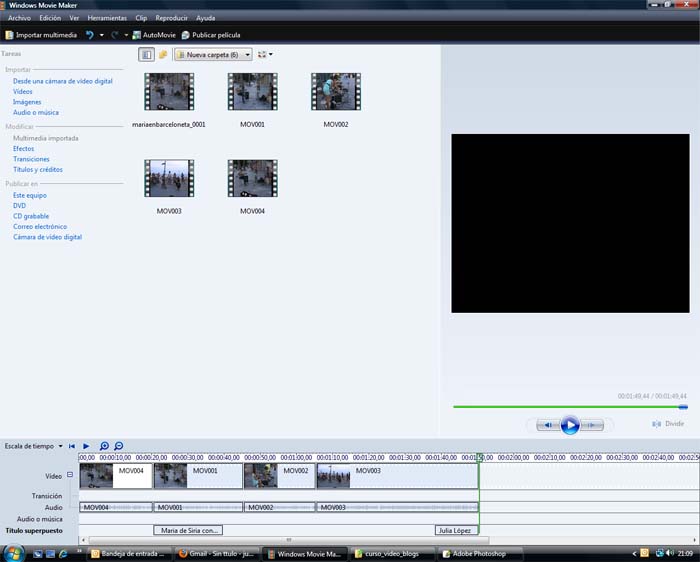Open Títulos y créditos link

point(38,170)
